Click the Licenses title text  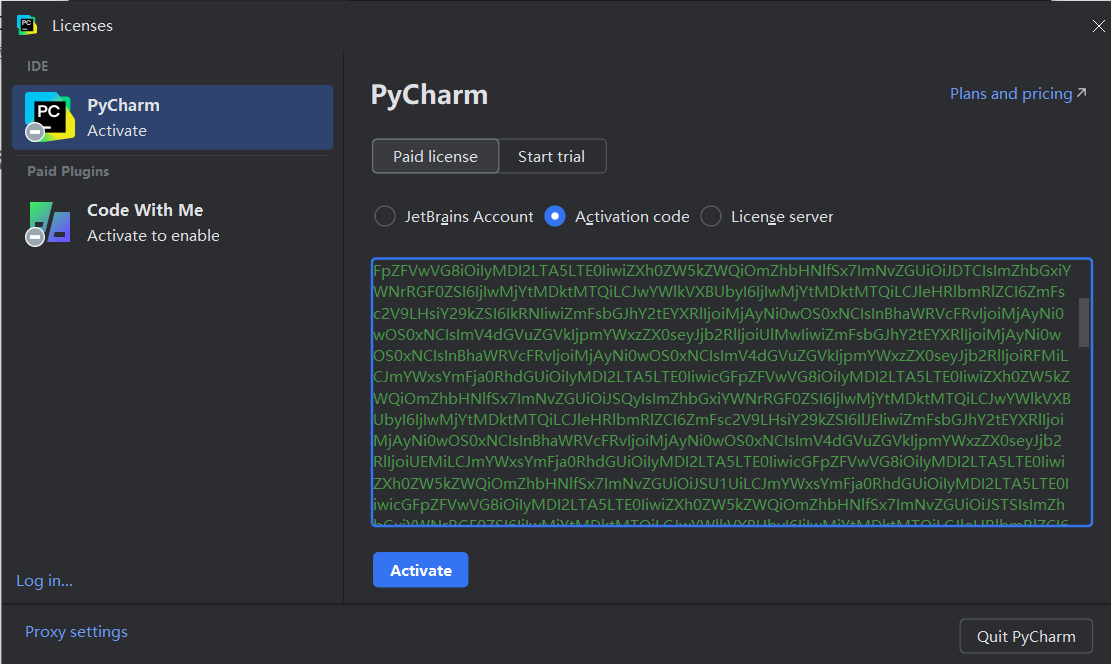(x=82, y=26)
